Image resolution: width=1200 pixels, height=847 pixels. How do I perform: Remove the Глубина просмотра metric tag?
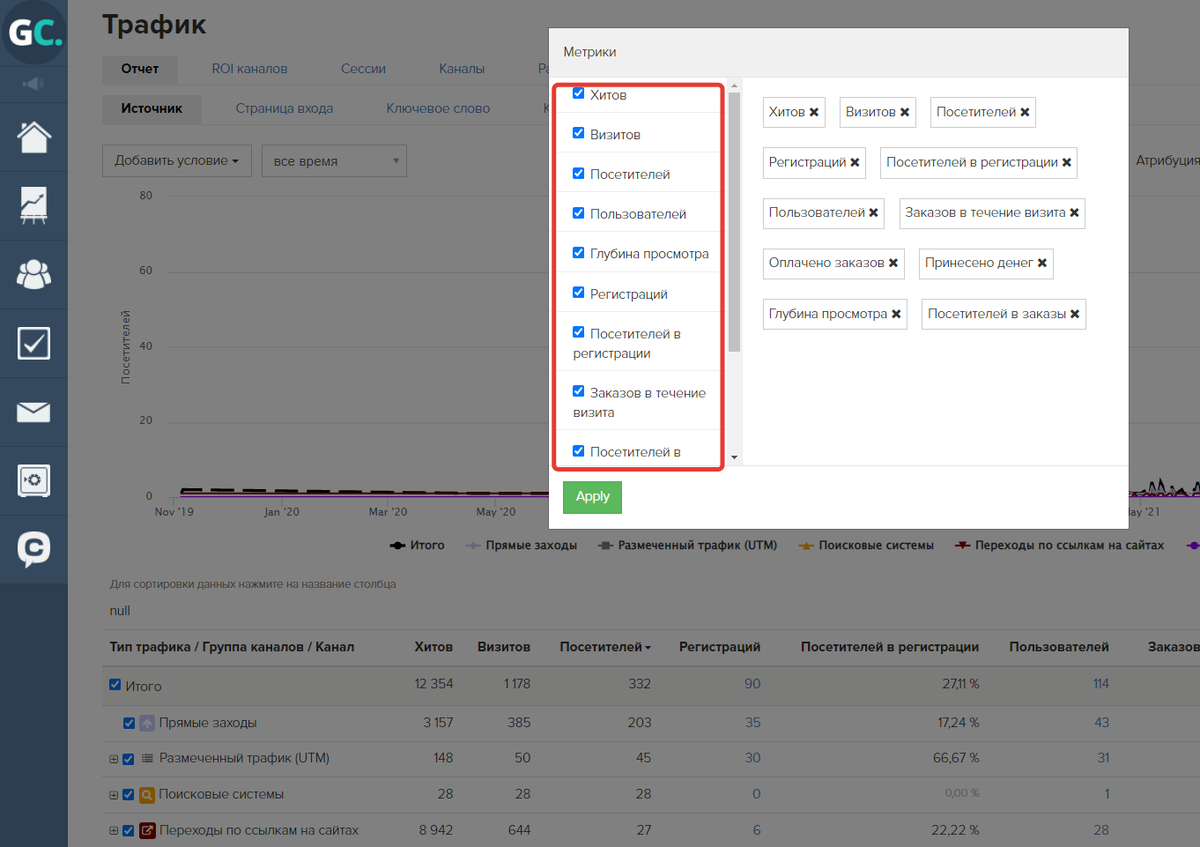[x=897, y=314]
